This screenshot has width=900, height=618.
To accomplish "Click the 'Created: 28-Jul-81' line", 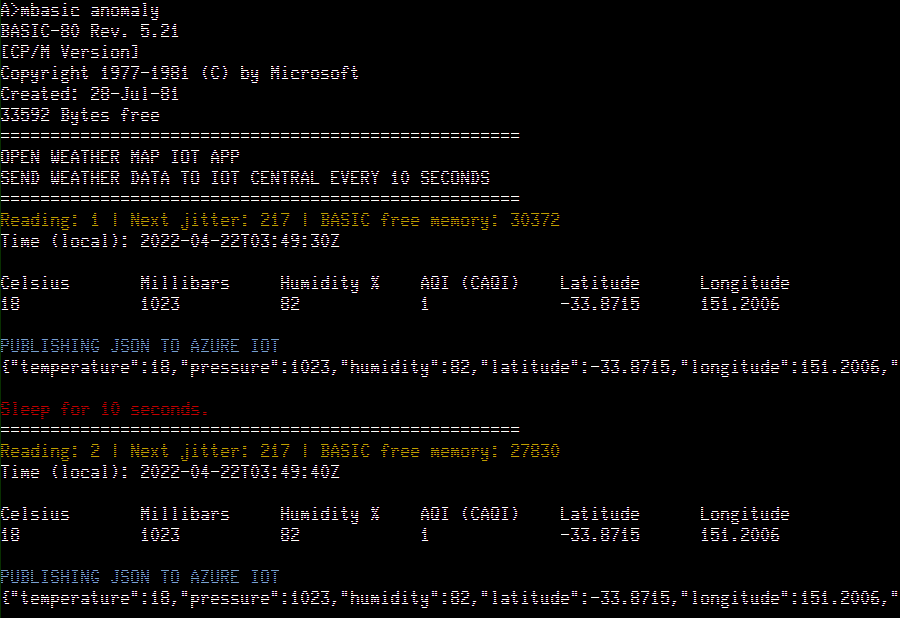I will (89, 94).
